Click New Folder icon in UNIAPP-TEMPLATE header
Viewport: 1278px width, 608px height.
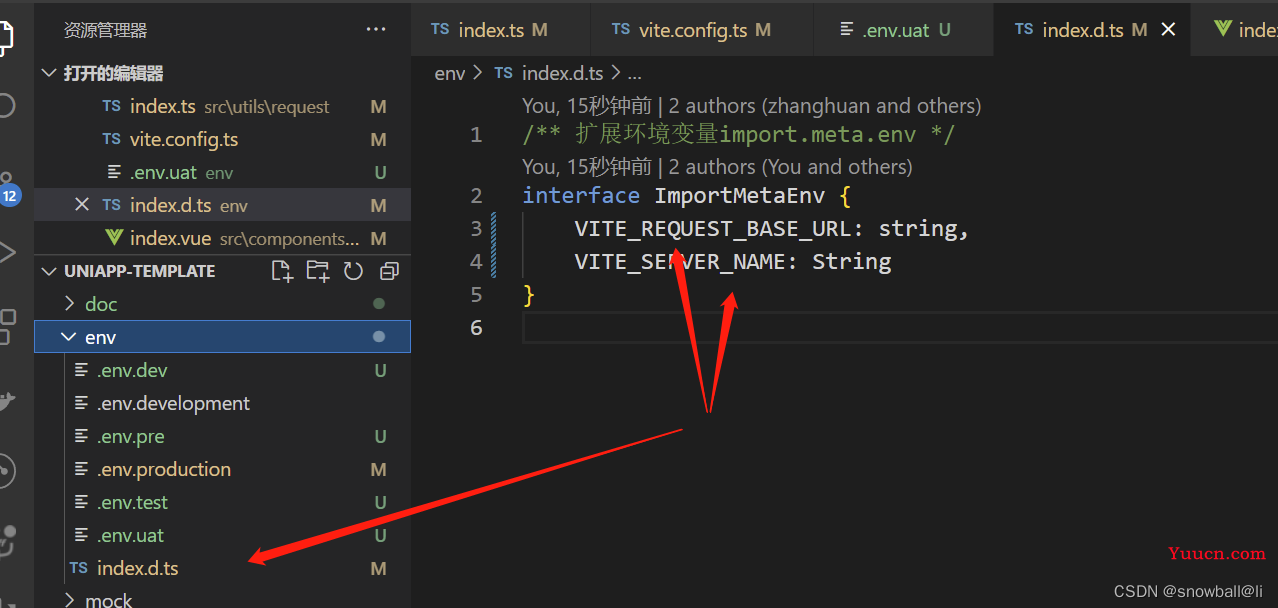(x=318, y=271)
